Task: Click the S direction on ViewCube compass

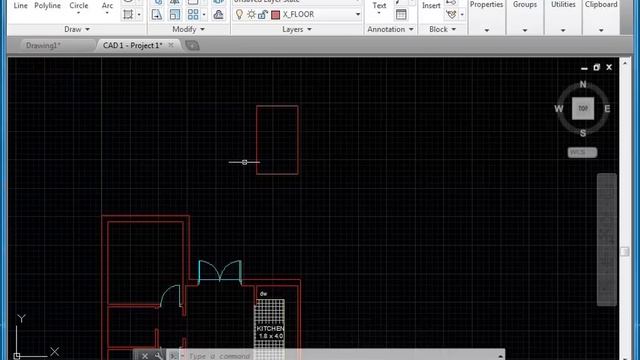Action: (583, 133)
